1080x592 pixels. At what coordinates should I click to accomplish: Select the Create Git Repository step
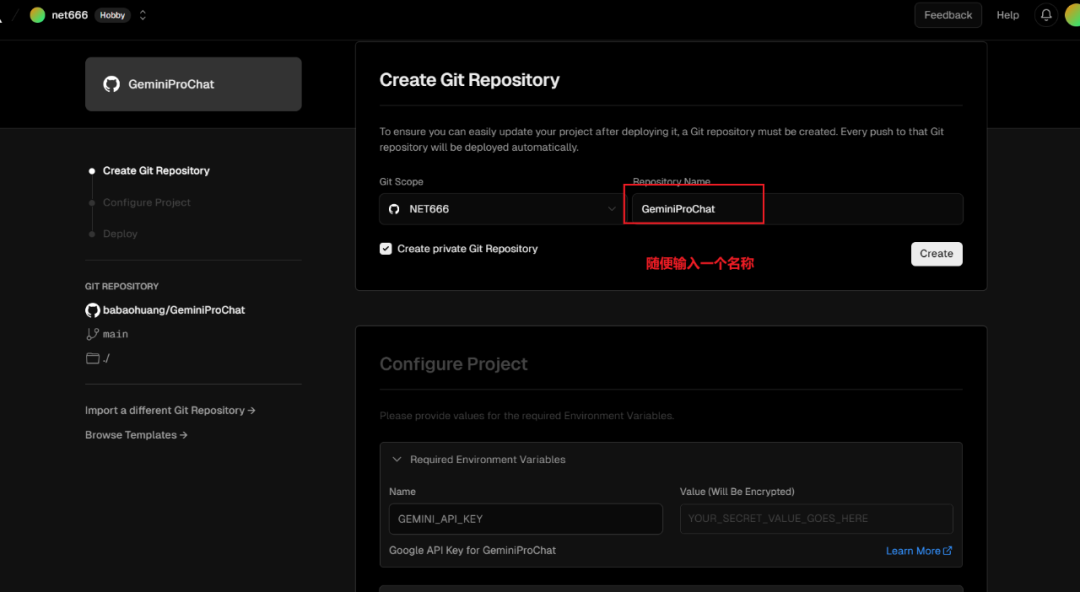pos(156,171)
